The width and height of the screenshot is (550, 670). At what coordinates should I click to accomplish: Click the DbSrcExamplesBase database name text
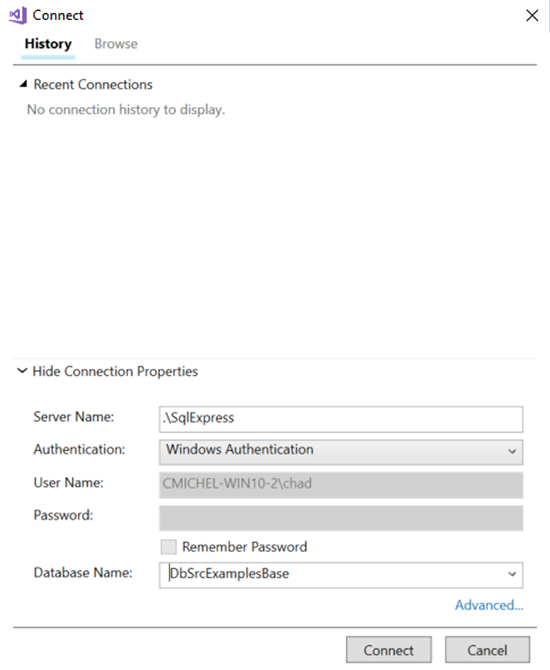click(x=229, y=573)
